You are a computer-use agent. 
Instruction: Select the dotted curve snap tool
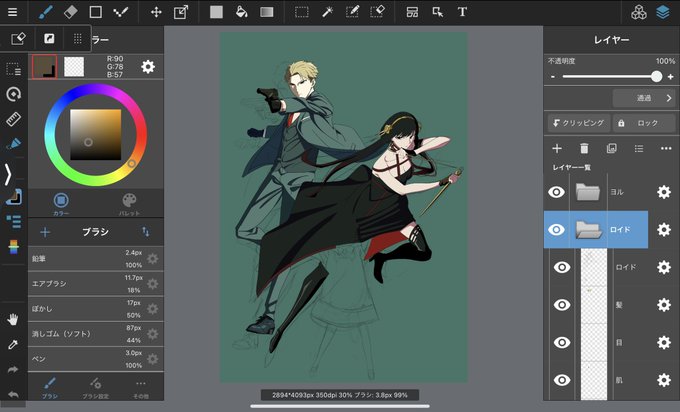tap(120, 12)
